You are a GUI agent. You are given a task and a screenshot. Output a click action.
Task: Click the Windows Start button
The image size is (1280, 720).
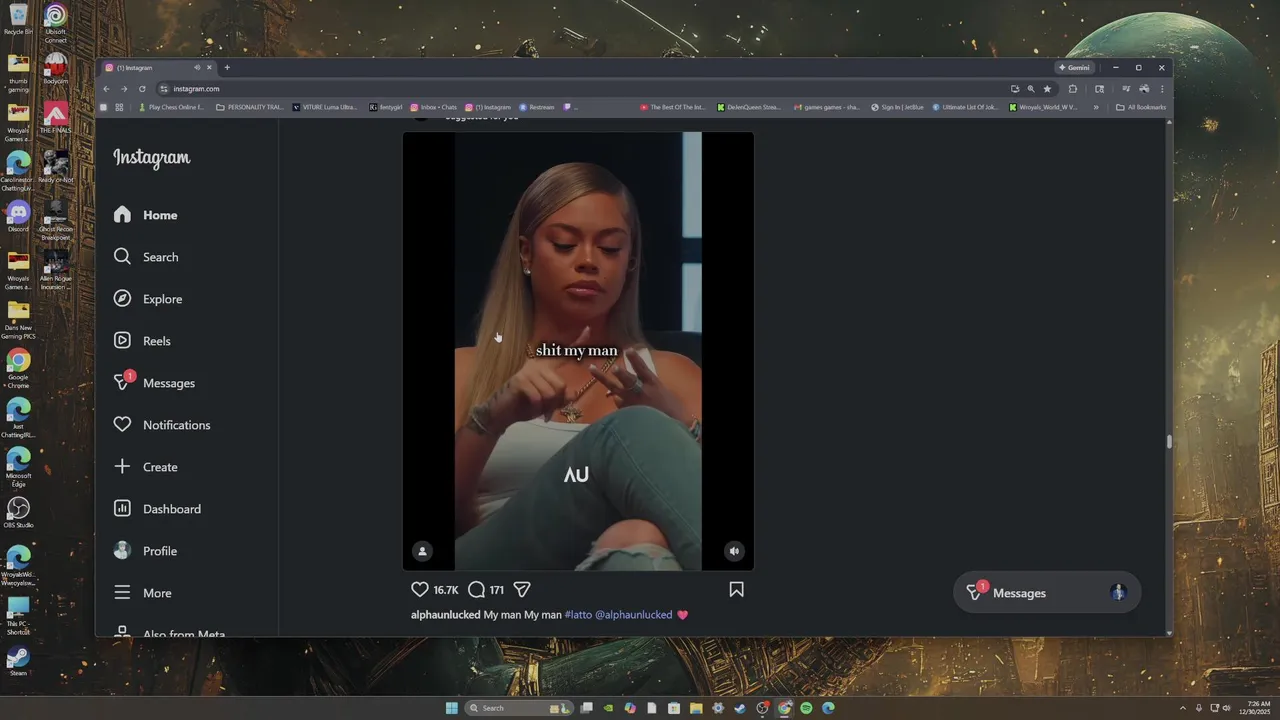(451, 708)
